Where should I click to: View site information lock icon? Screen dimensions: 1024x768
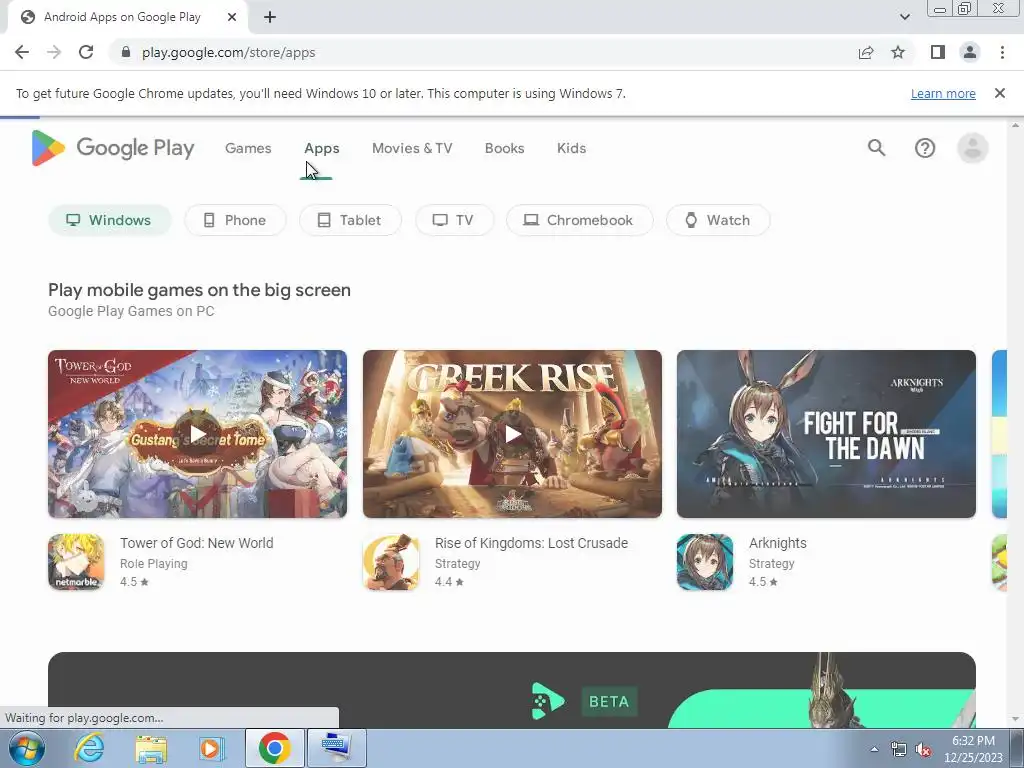pos(126,52)
